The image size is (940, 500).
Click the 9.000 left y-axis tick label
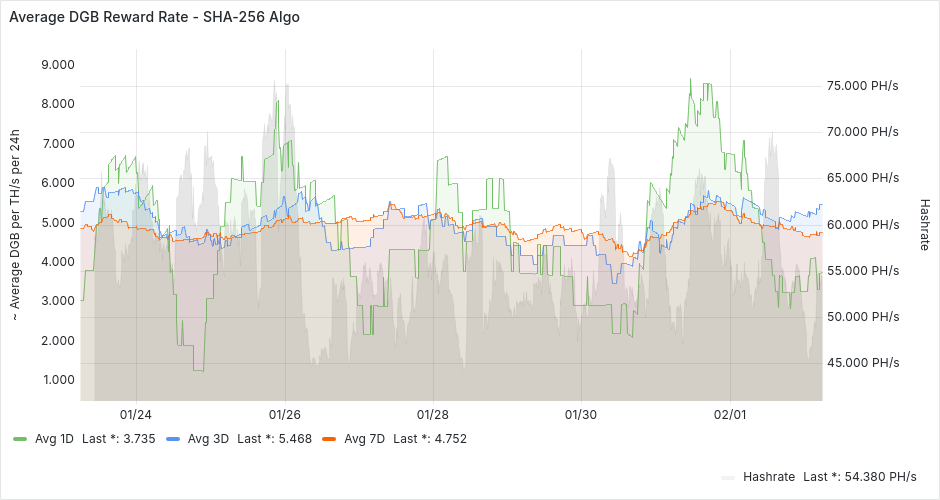pyautogui.click(x=58, y=65)
